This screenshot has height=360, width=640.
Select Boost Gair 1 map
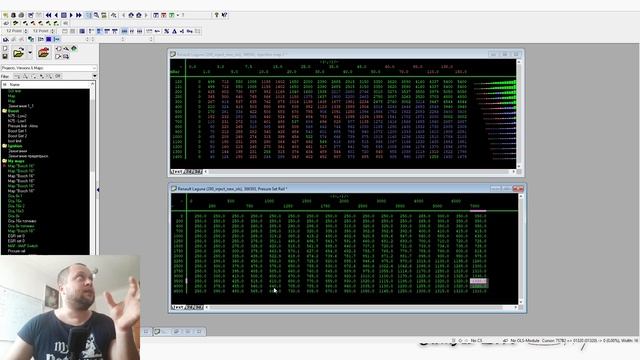(17, 131)
